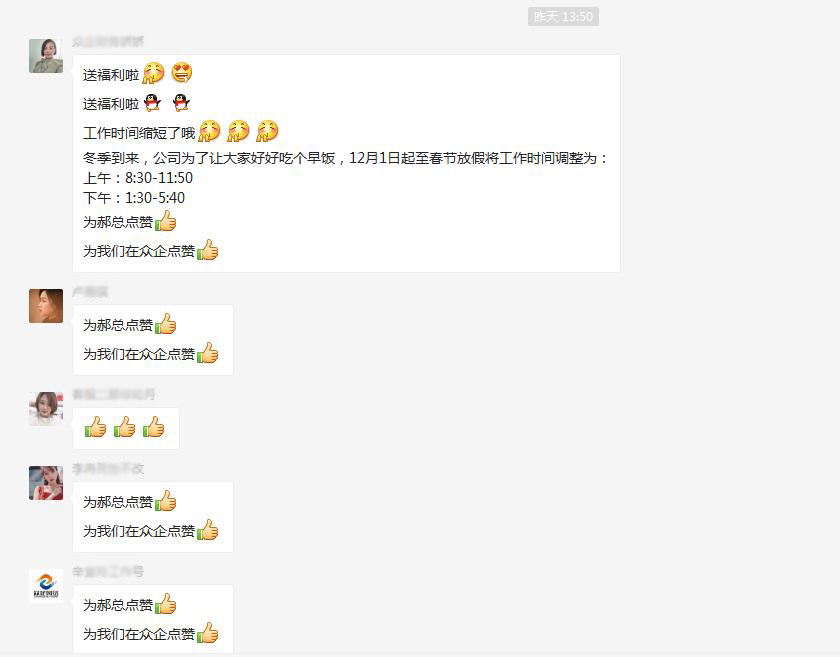Select the second user's 为郝总点赞 bubble

[x=153, y=340]
